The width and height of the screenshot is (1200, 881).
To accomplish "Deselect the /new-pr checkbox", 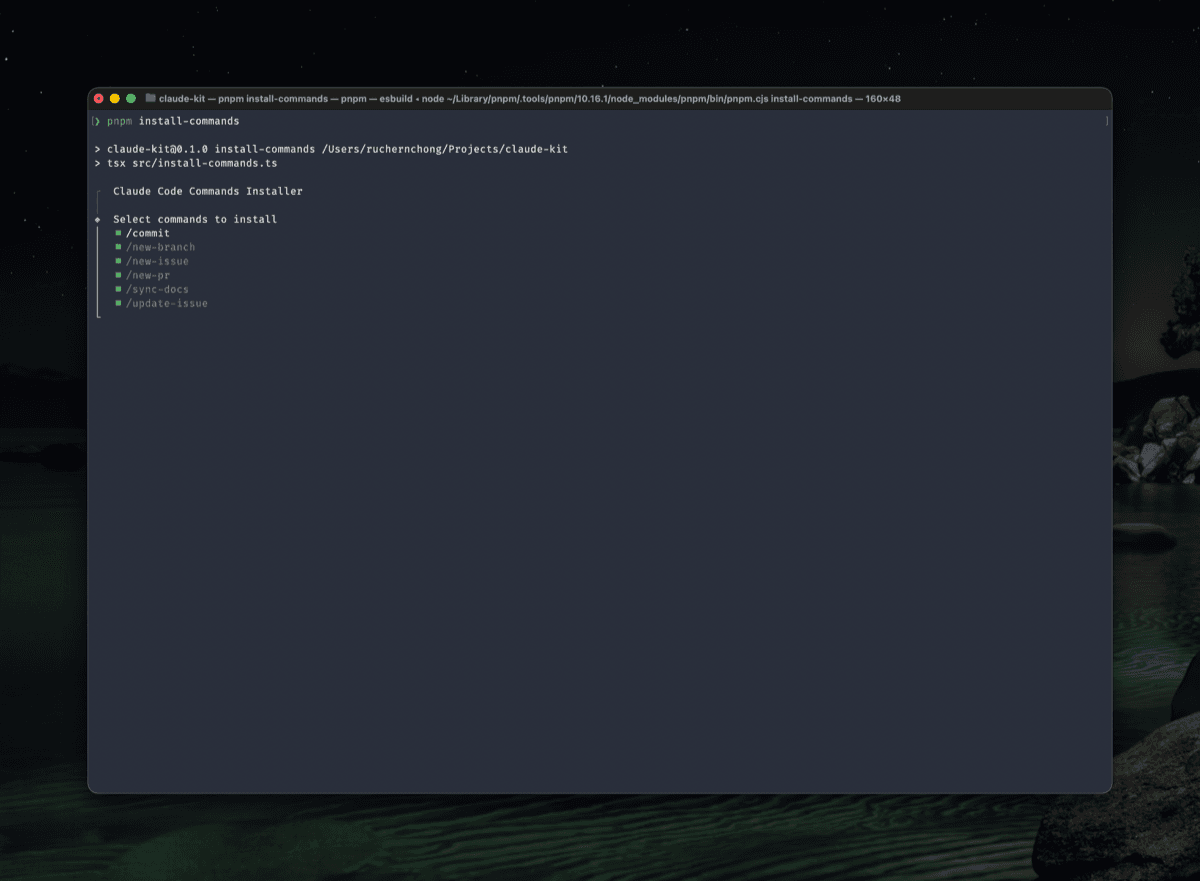I will point(118,275).
